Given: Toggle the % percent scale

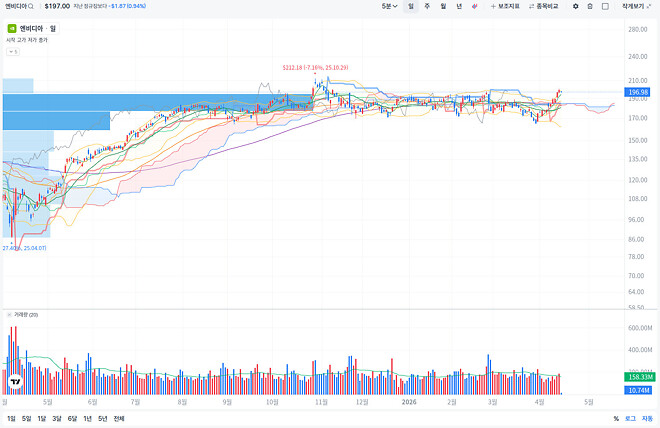Looking at the screenshot, I should [616, 419].
